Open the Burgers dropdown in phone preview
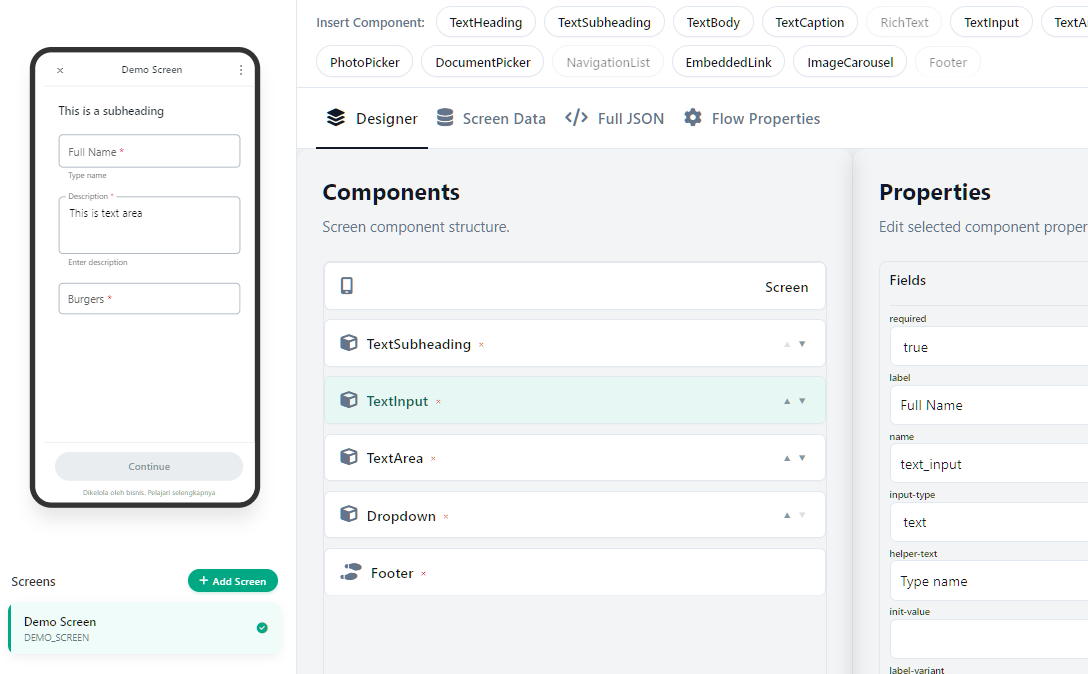The height and width of the screenshot is (674, 1088). (149, 298)
